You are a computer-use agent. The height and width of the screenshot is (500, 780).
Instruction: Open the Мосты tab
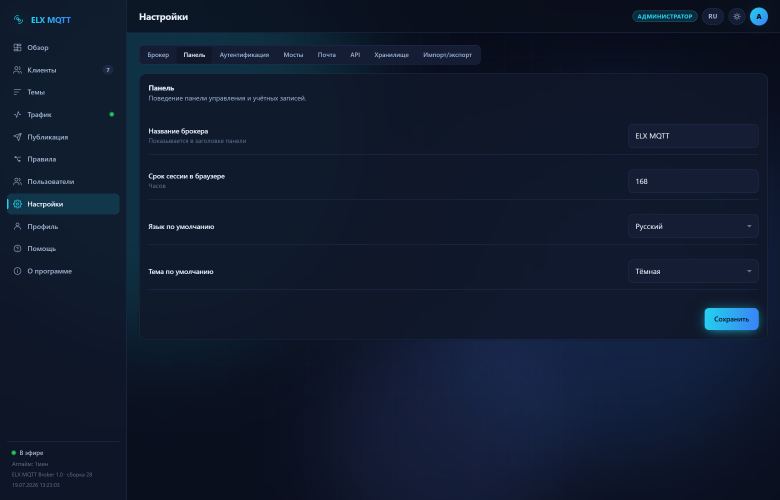pyautogui.click(x=293, y=55)
